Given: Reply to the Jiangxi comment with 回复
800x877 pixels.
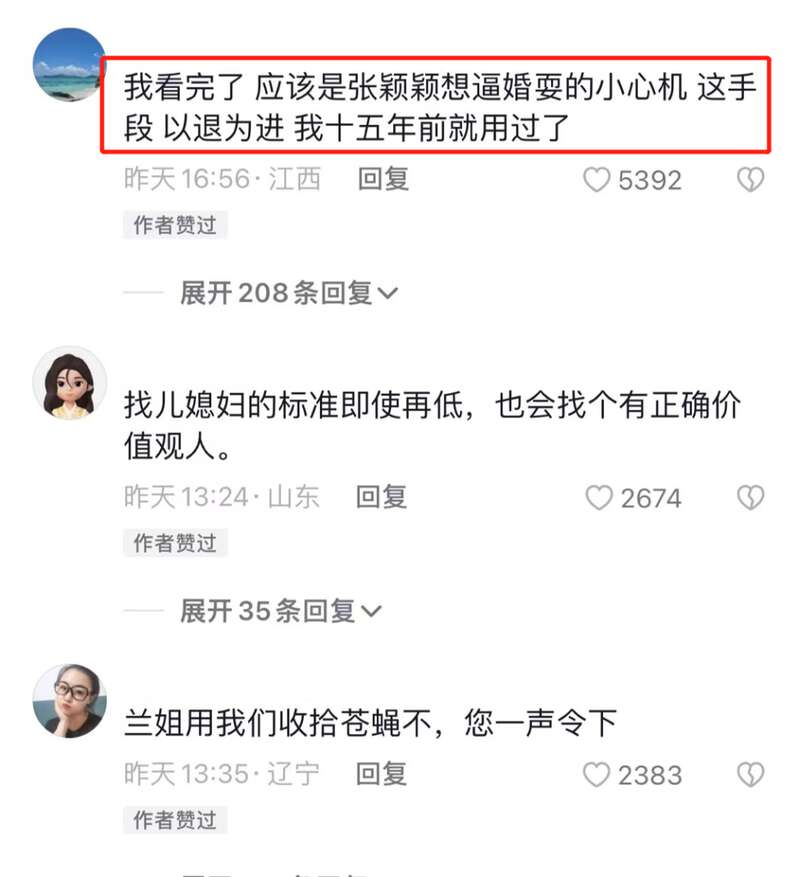Looking at the screenshot, I should 383,179.
